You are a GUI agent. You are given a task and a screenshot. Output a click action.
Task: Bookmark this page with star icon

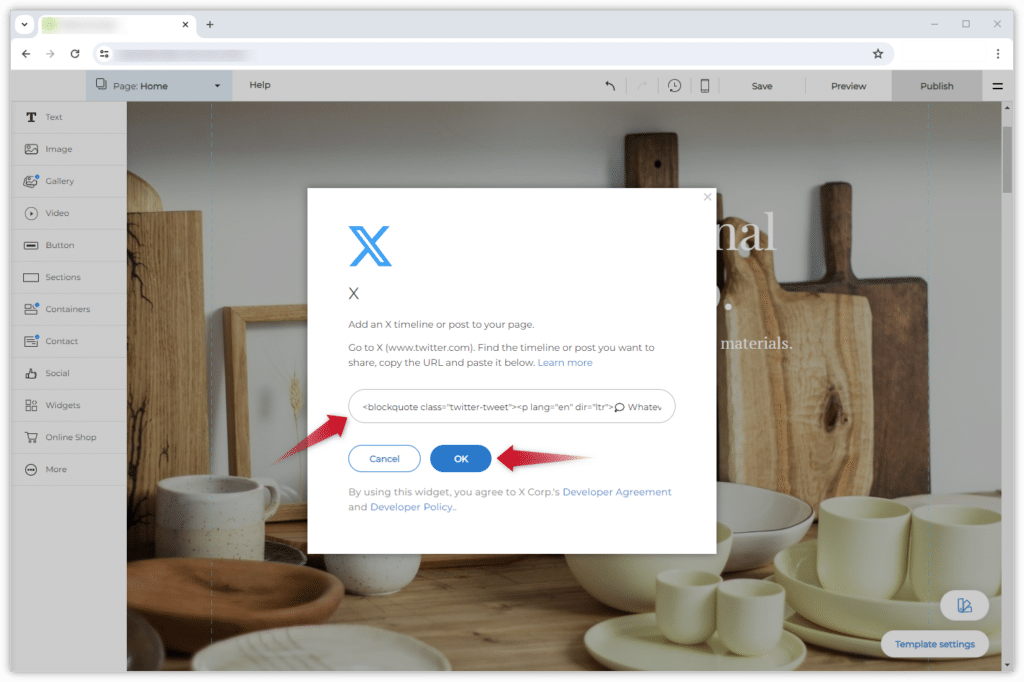pyautogui.click(x=878, y=54)
